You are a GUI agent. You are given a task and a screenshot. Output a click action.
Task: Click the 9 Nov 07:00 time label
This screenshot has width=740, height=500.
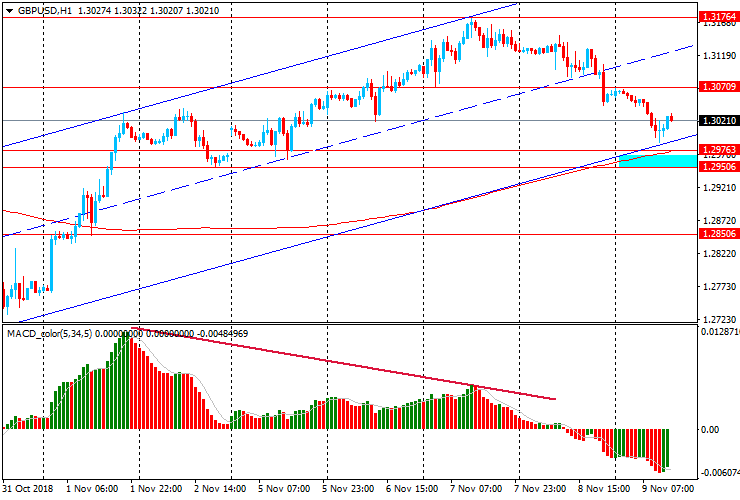click(x=667, y=489)
